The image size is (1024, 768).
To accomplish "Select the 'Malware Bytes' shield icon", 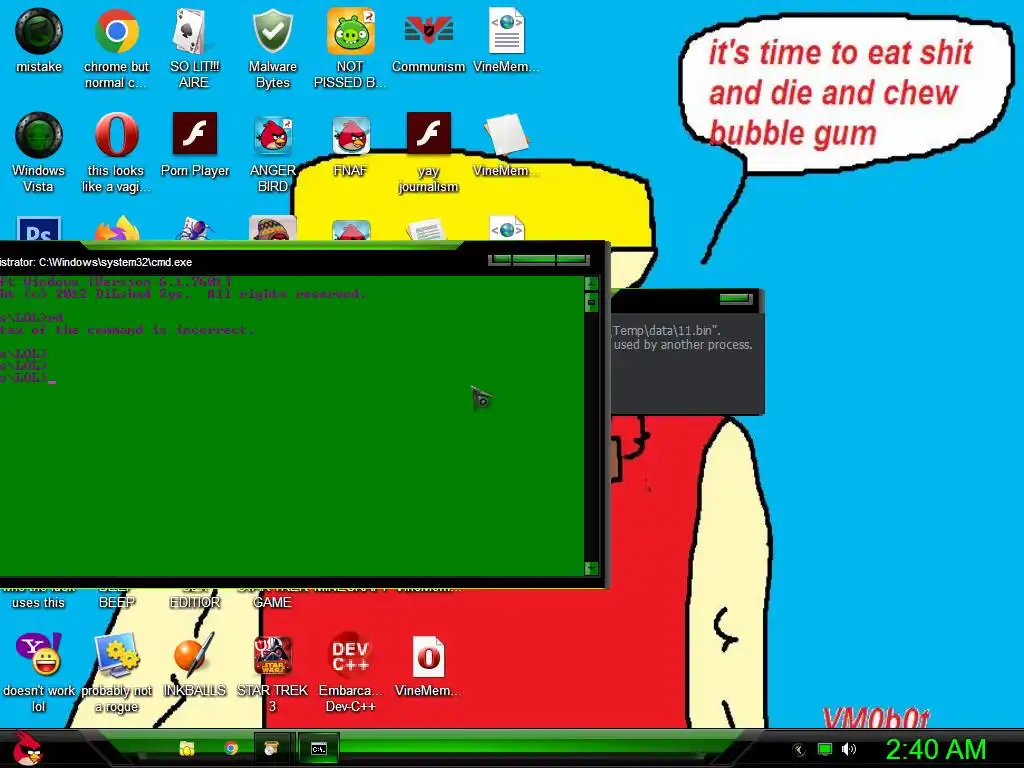I will click(272, 48).
